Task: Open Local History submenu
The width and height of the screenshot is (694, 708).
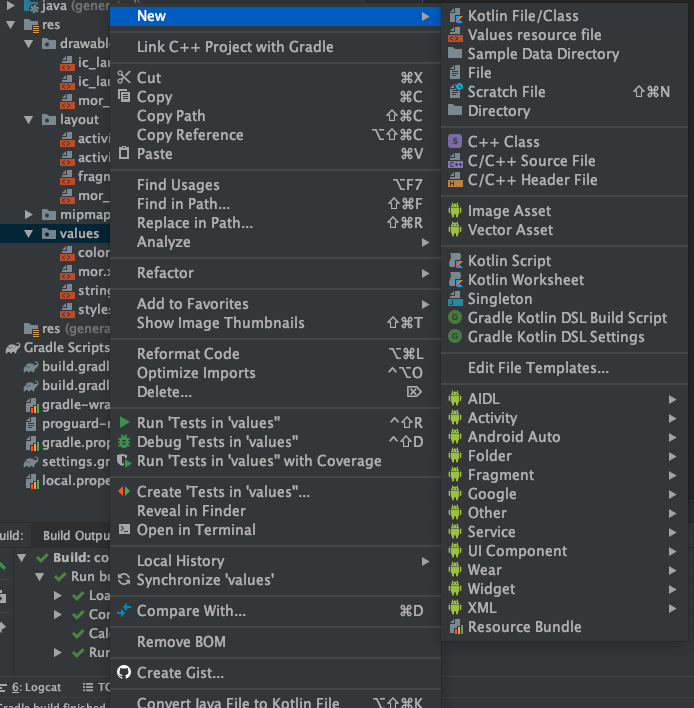Action: [275, 560]
